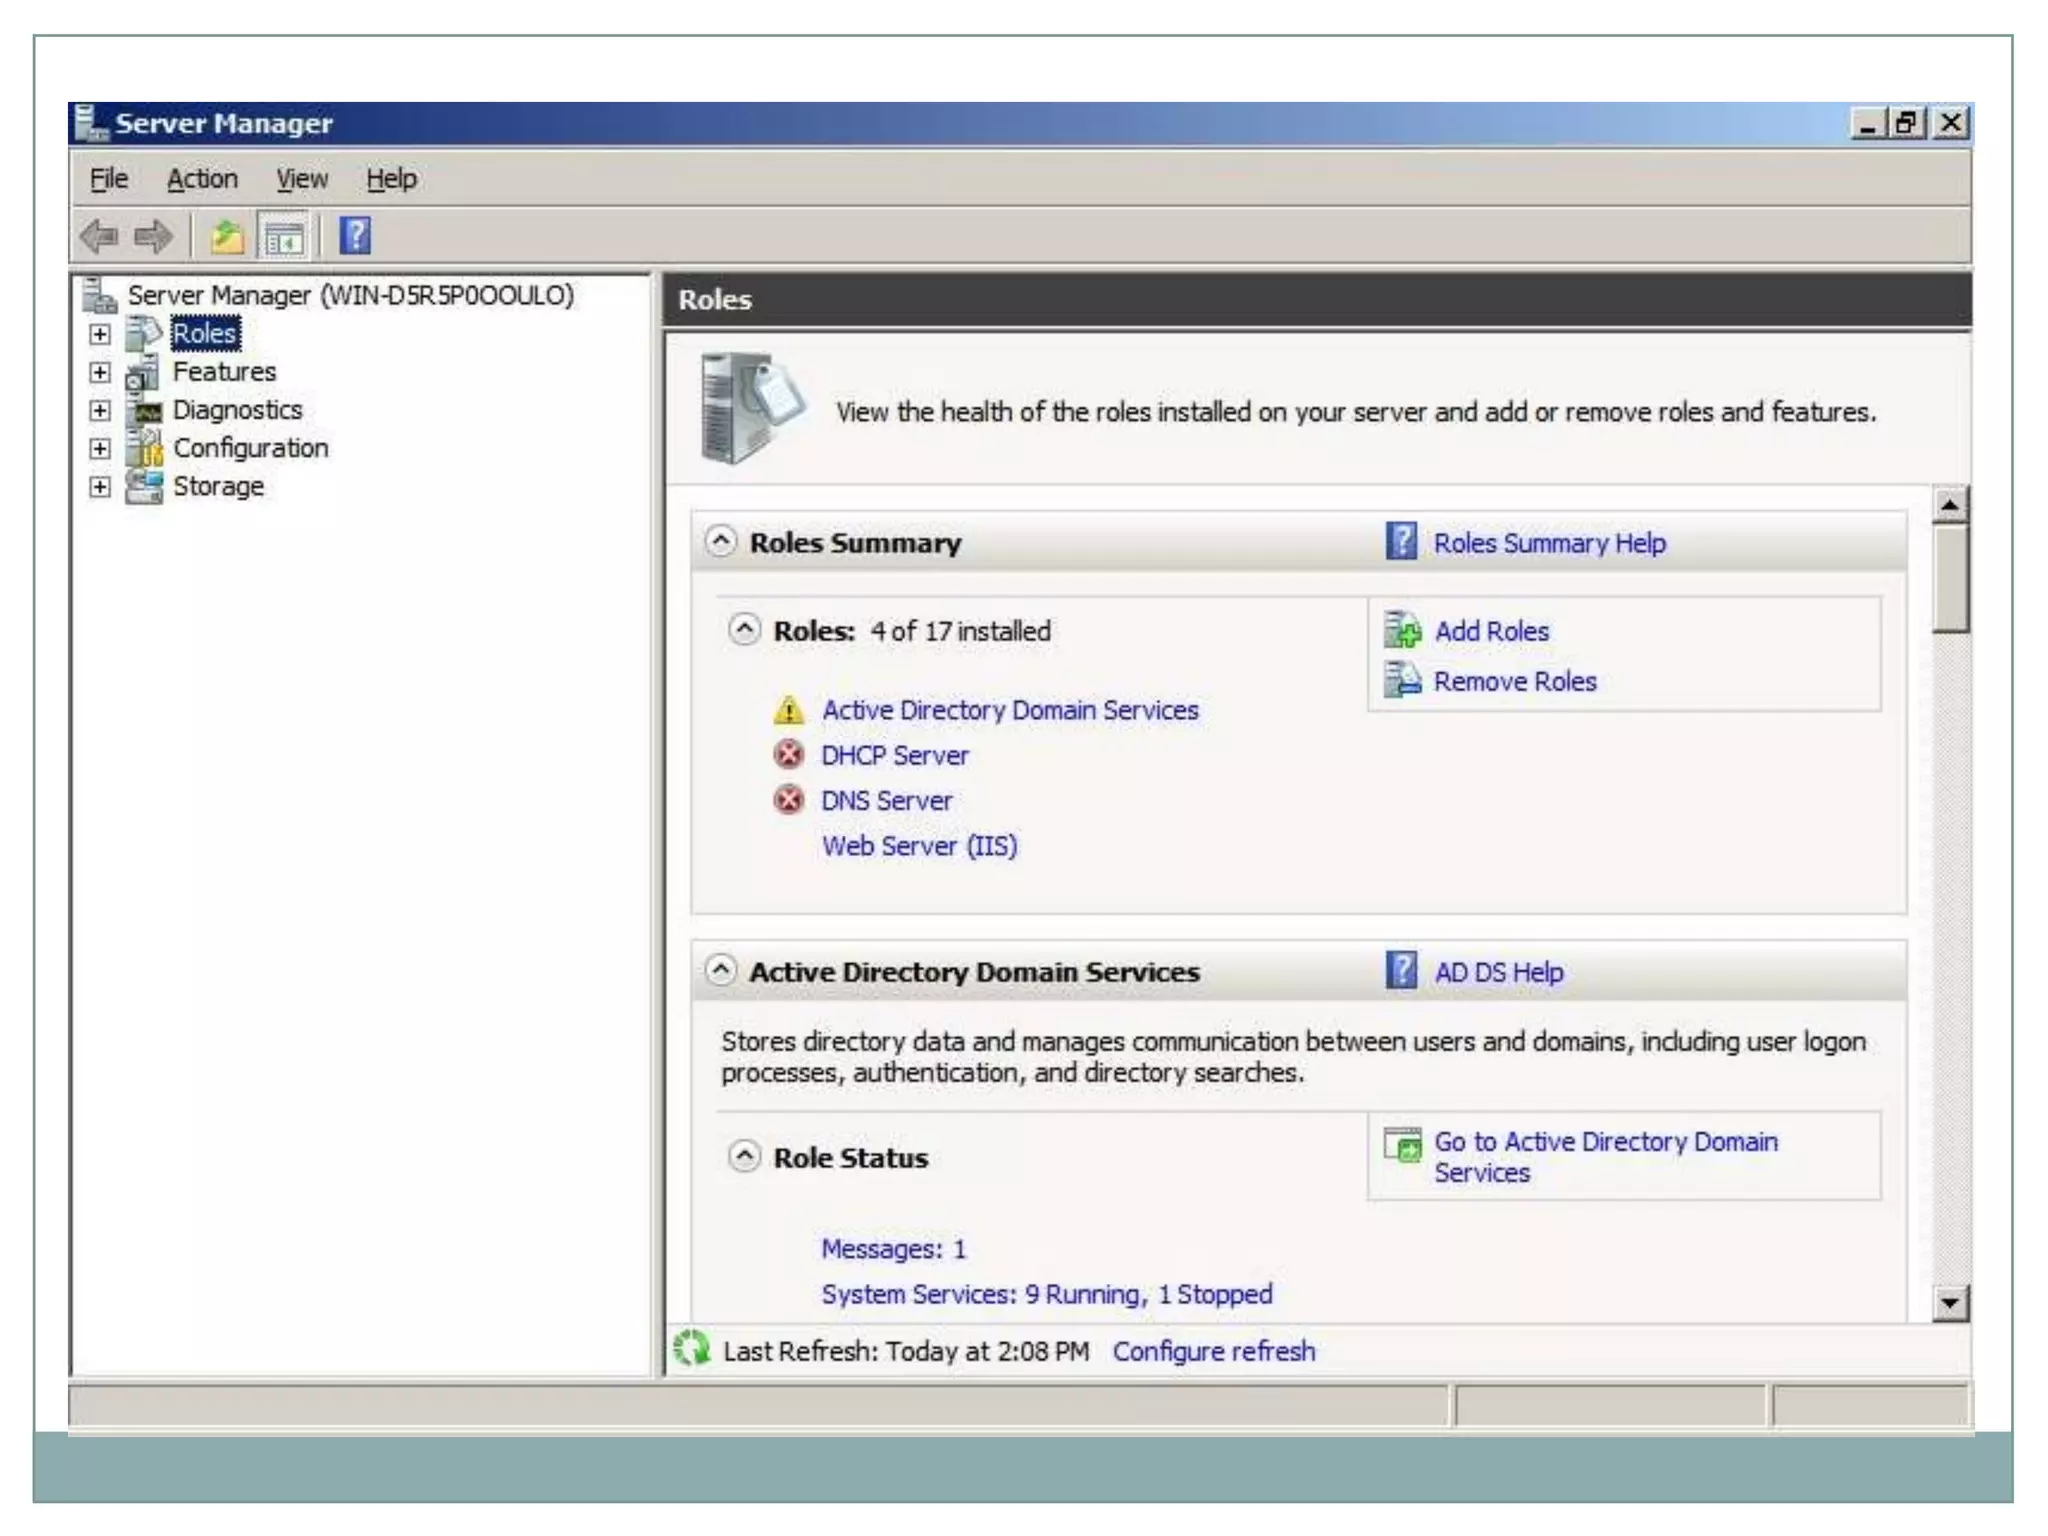Image resolution: width=2048 pixels, height=1536 pixels.
Task: Click the Server Manager title bar icon
Action: 91,122
